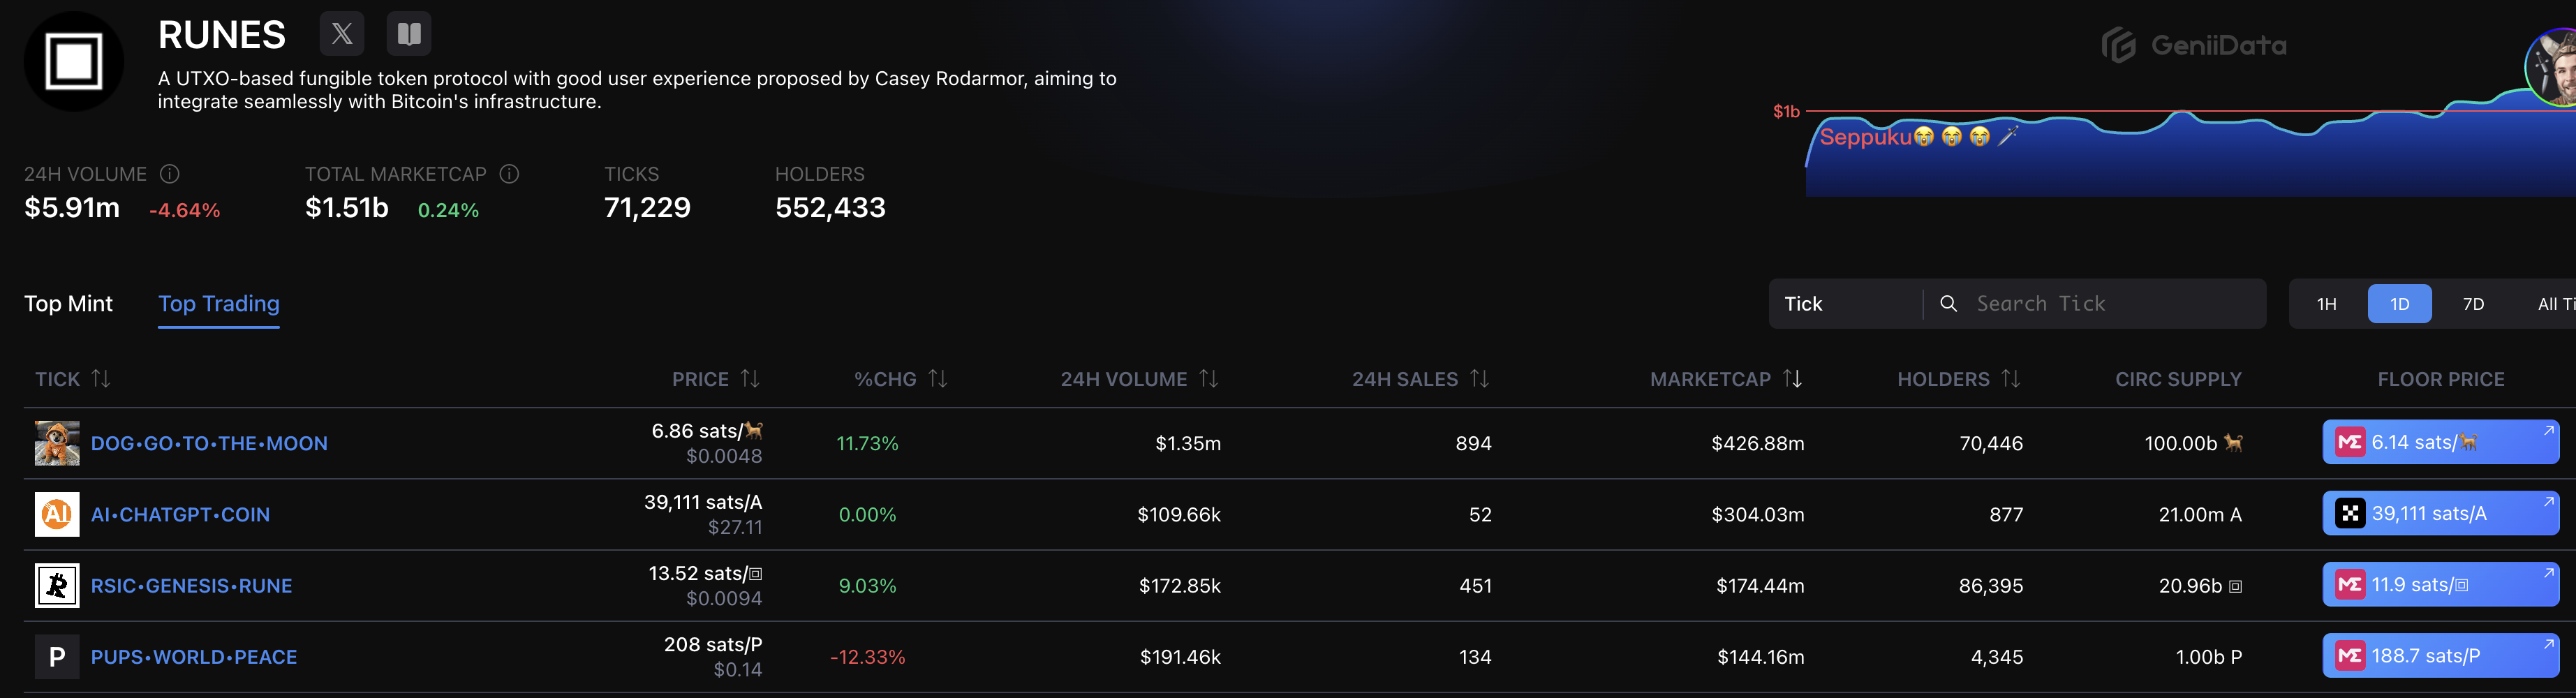2576x698 pixels.
Task: Select the 1H timeframe toggle
Action: pos(2326,304)
